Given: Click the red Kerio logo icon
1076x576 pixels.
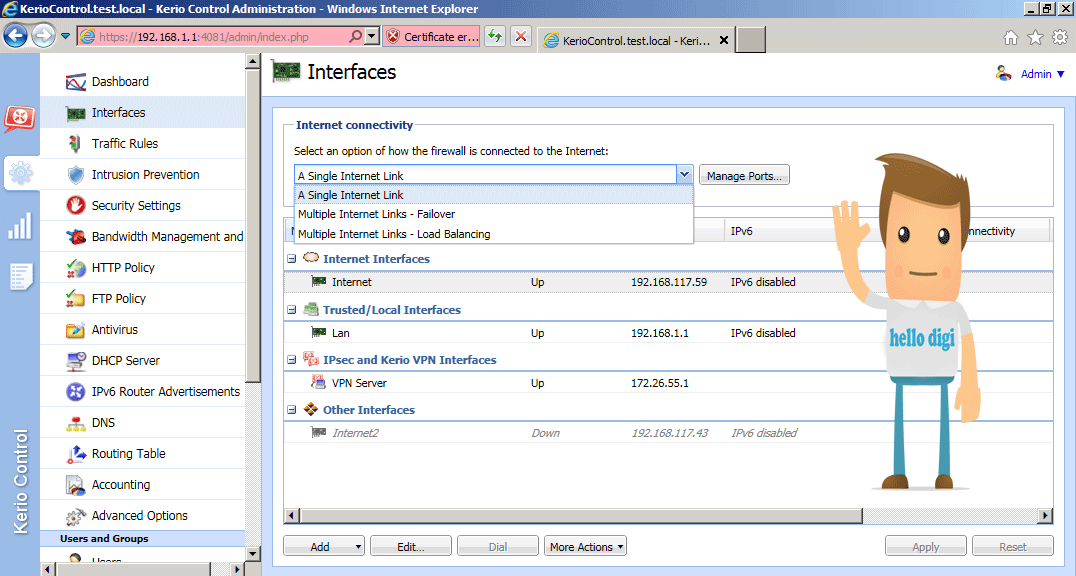Looking at the screenshot, I should click(x=19, y=118).
